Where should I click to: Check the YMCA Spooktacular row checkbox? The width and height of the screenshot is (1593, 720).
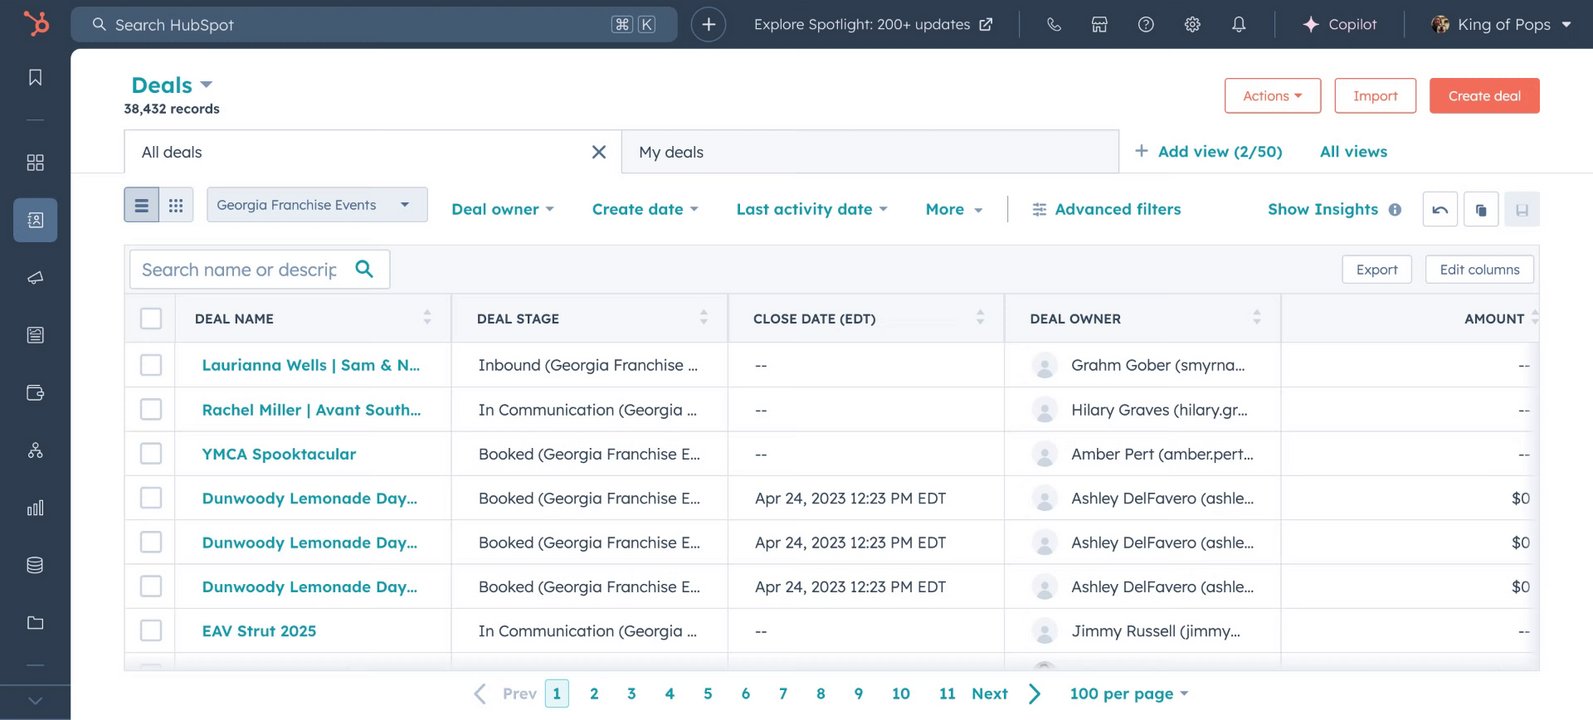(x=151, y=454)
